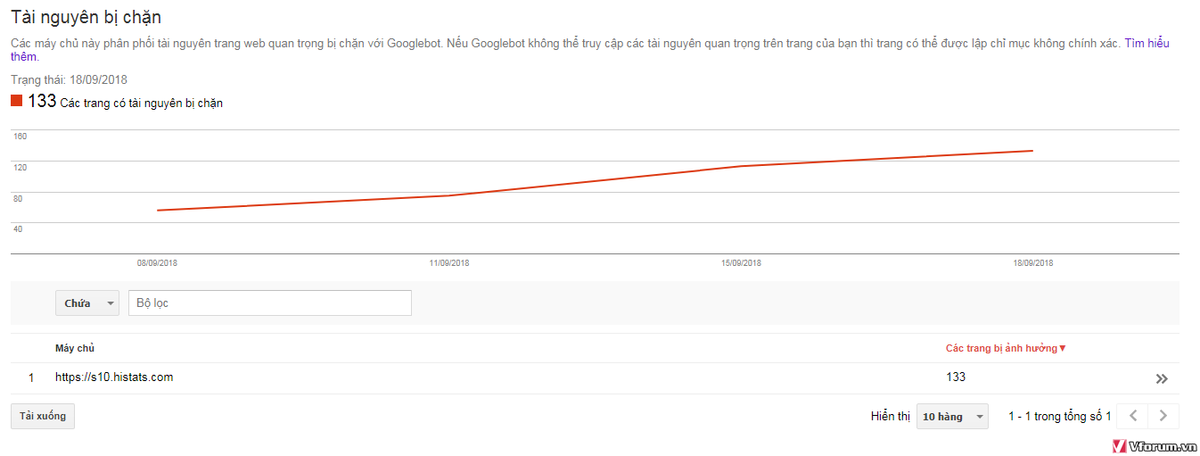
Task: Click the chart line start near 08/09/2018
Action: pyautogui.click(x=158, y=210)
